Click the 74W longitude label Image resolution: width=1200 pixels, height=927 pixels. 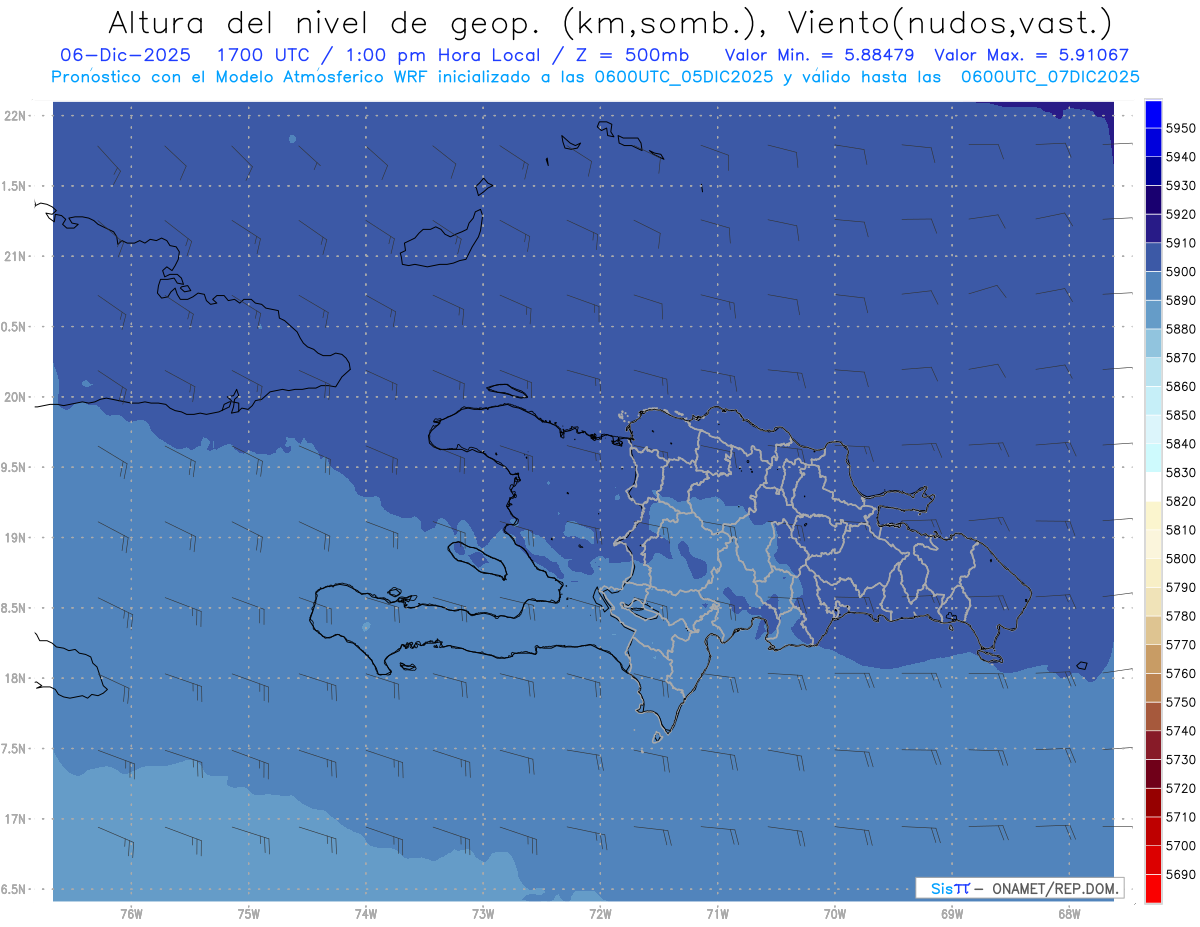366,914
